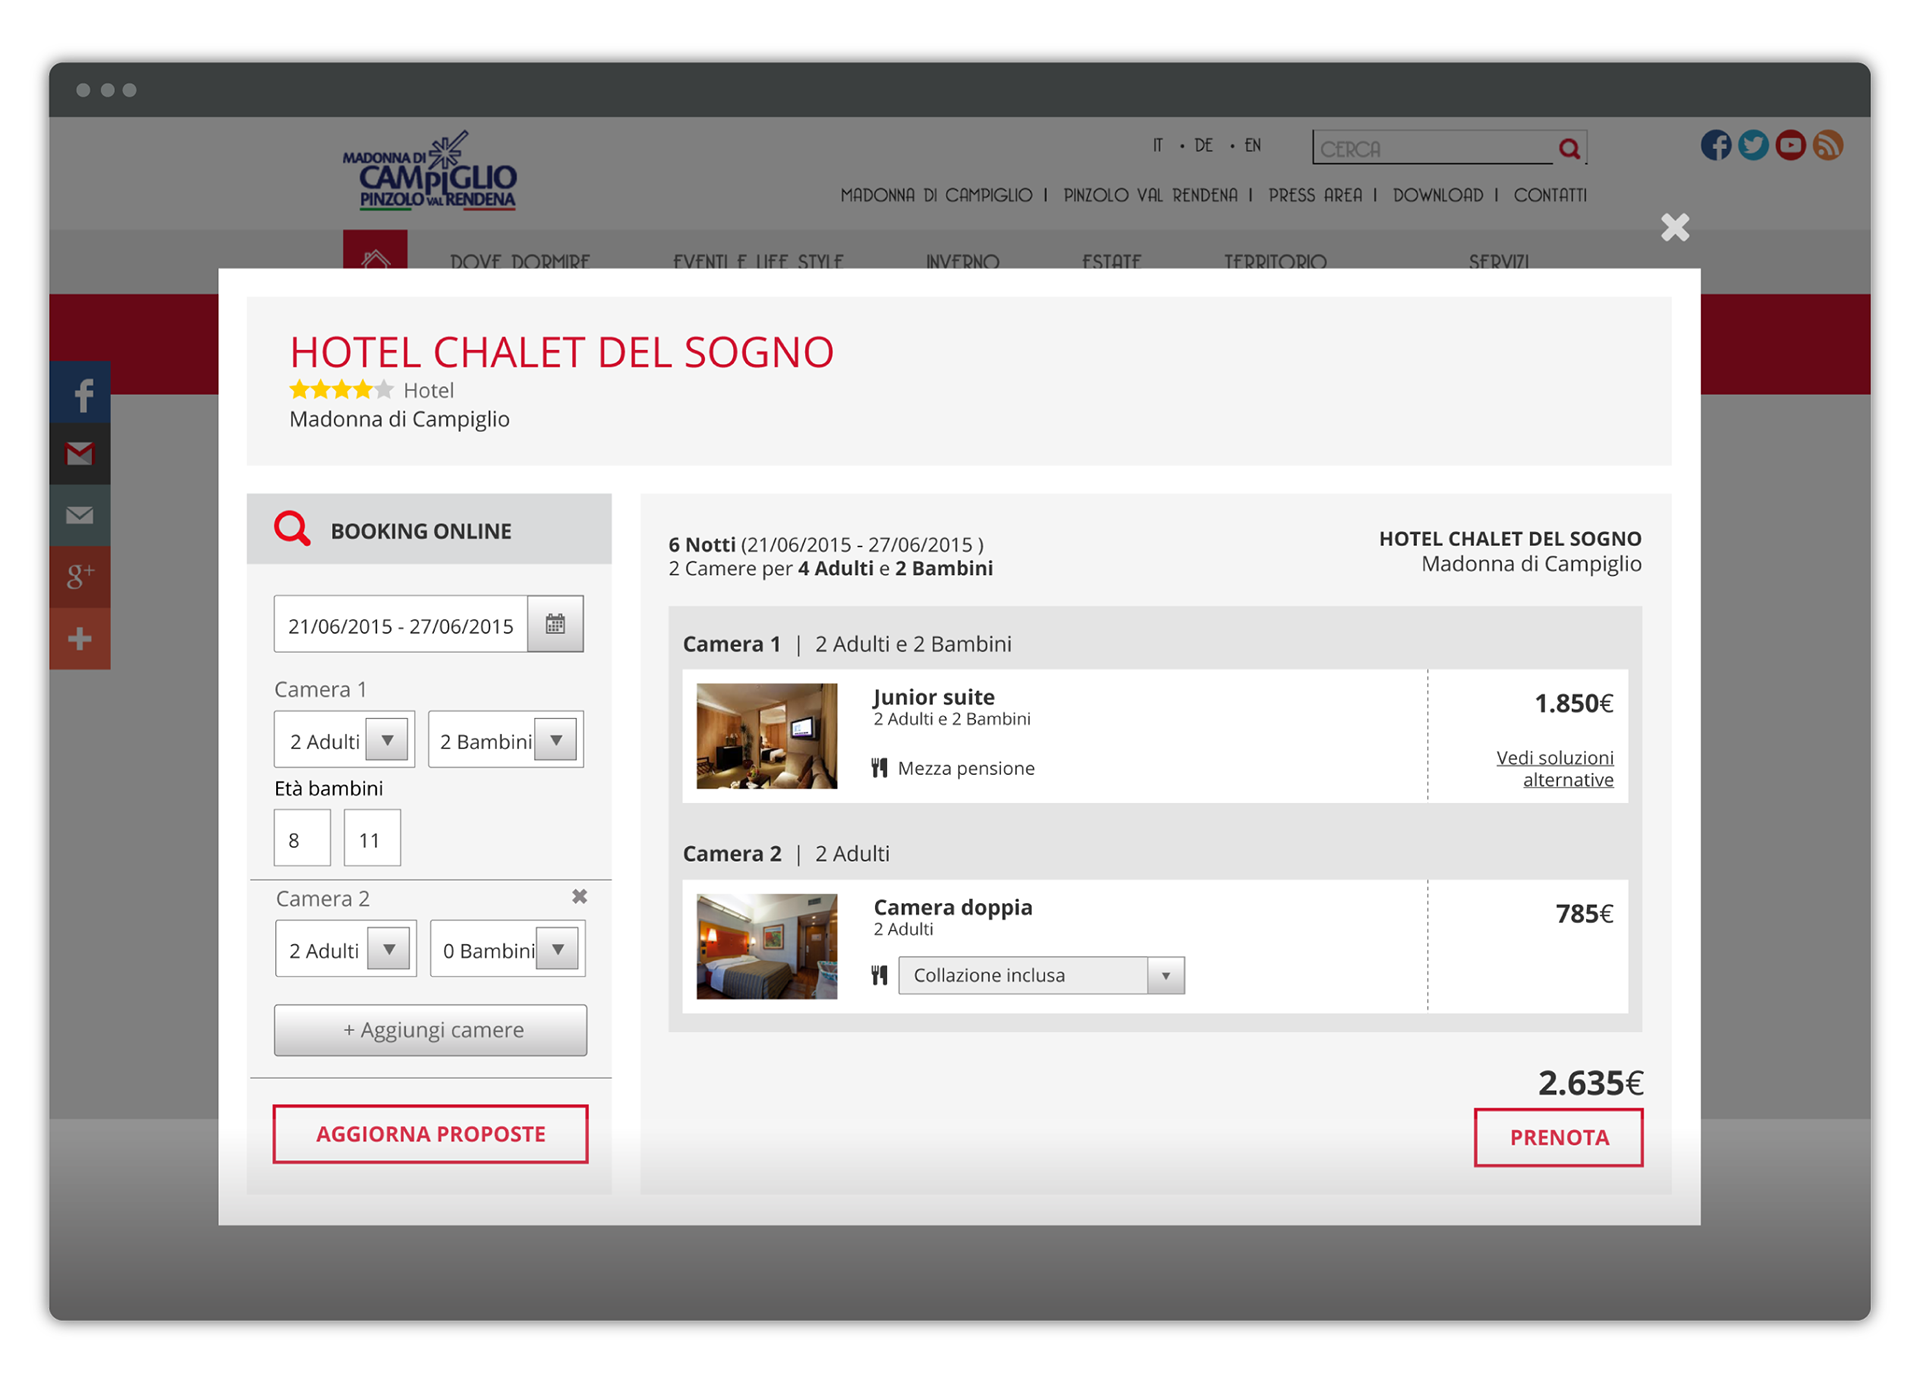The width and height of the screenshot is (1920, 1376).
Task: Open the calendar date picker
Action: (x=555, y=624)
